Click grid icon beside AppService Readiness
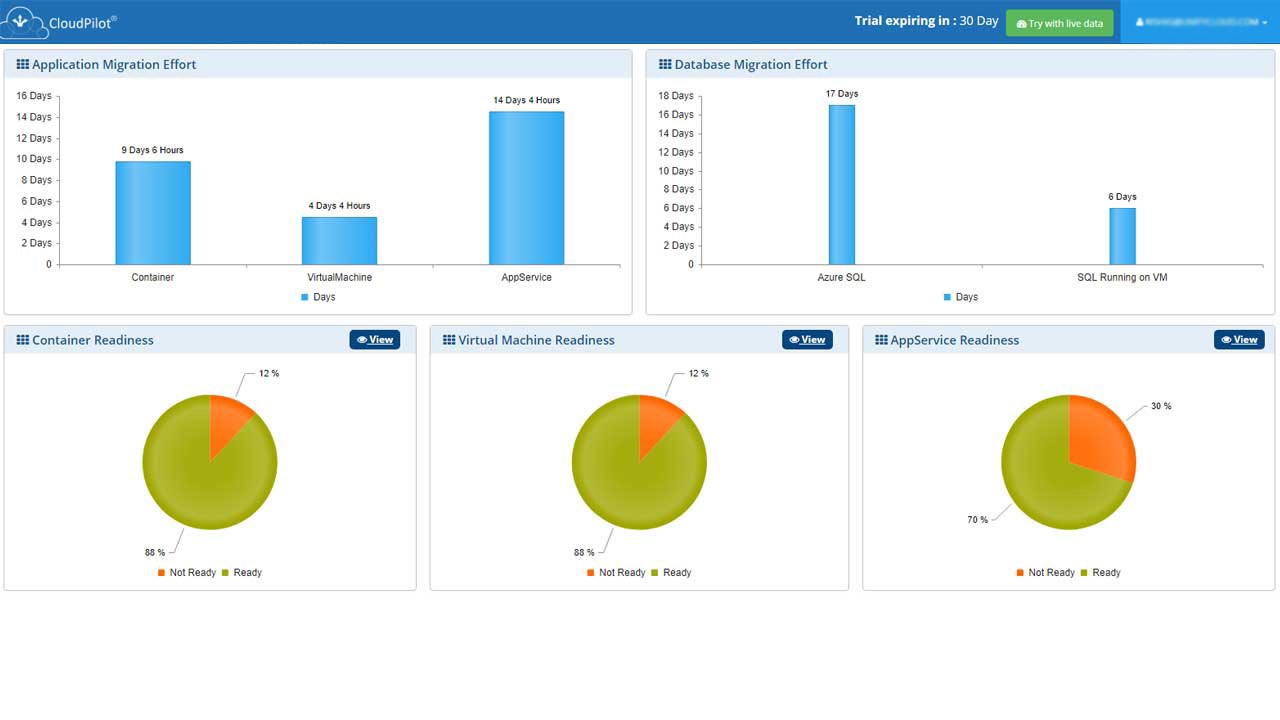The width and height of the screenshot is (1280, 720). (x=881, y=340)
